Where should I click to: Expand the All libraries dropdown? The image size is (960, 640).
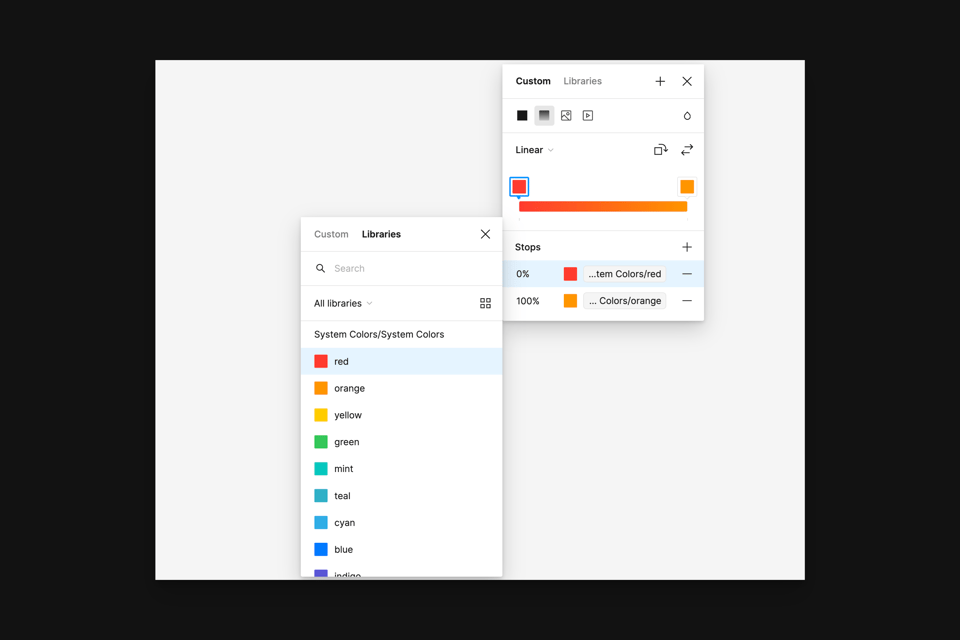click(x=343, y=304)
